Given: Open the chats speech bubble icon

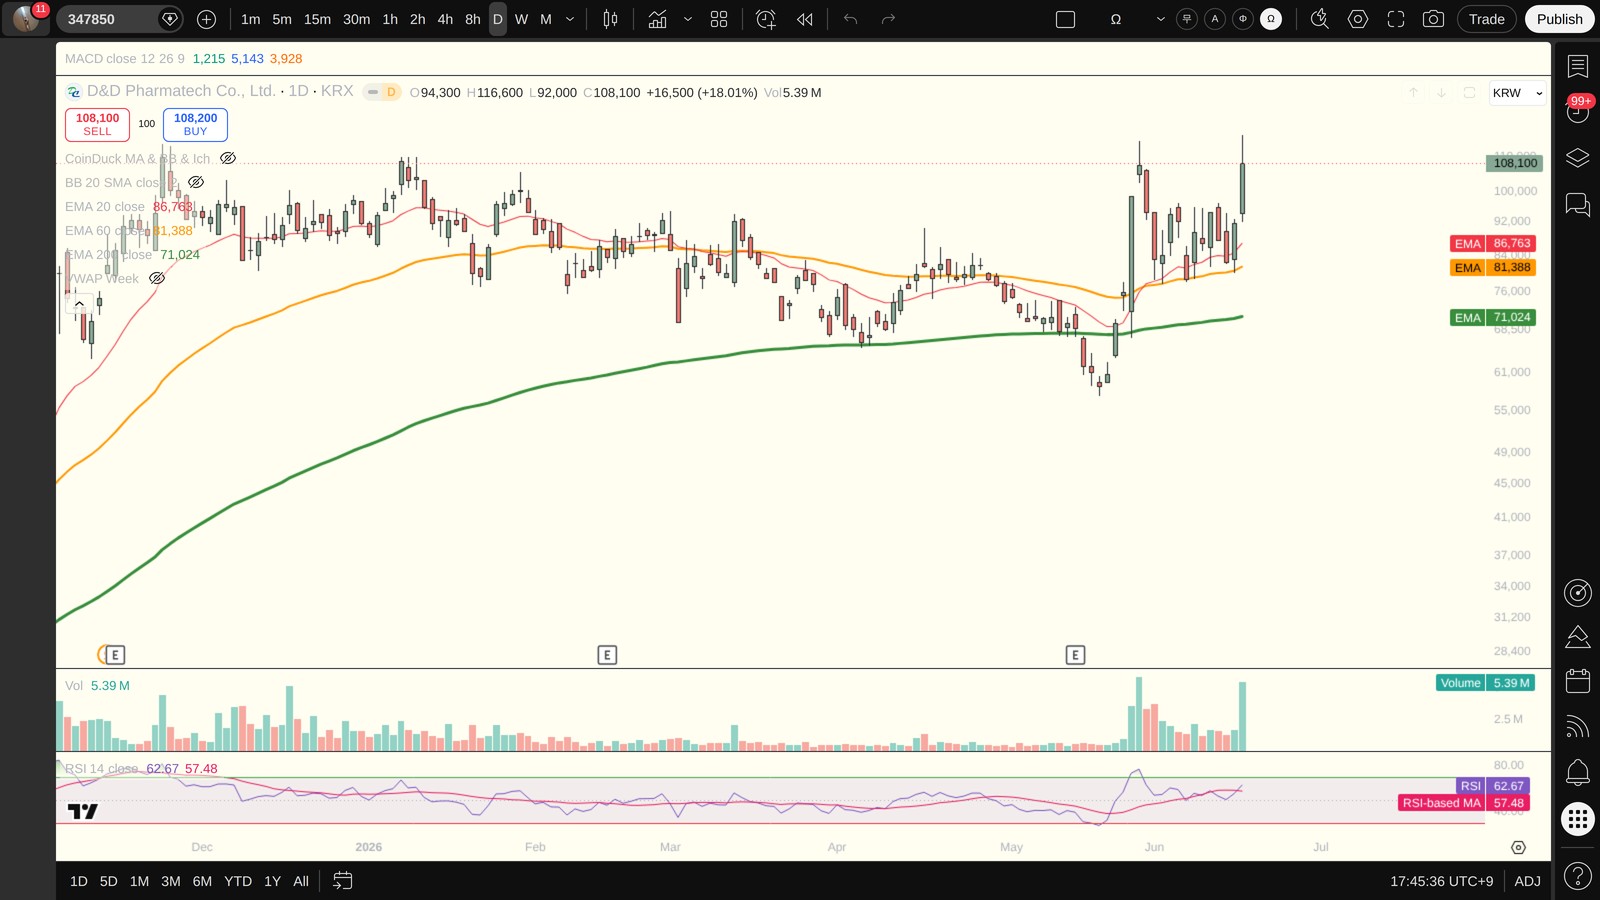Looking at the screenshot, I should tap(1578, 205).
